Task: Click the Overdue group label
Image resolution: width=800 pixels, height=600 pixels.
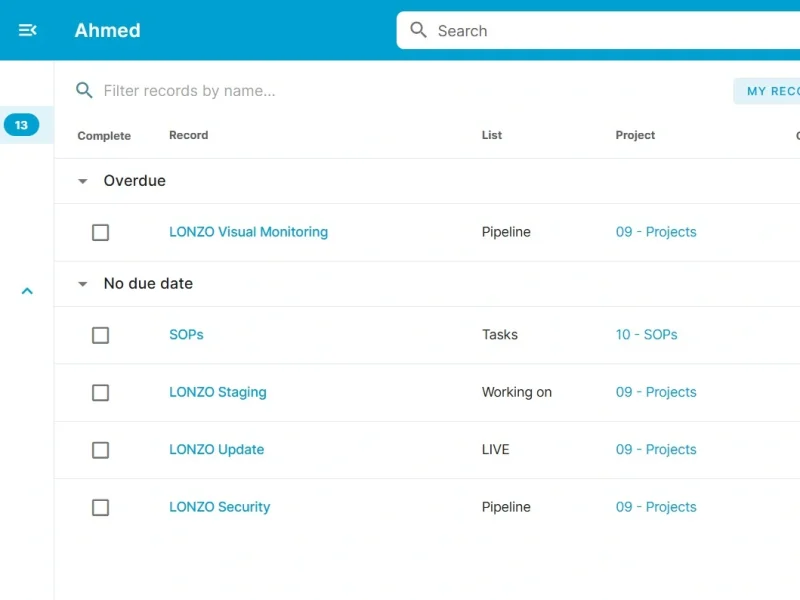Action: coord(135,181)
